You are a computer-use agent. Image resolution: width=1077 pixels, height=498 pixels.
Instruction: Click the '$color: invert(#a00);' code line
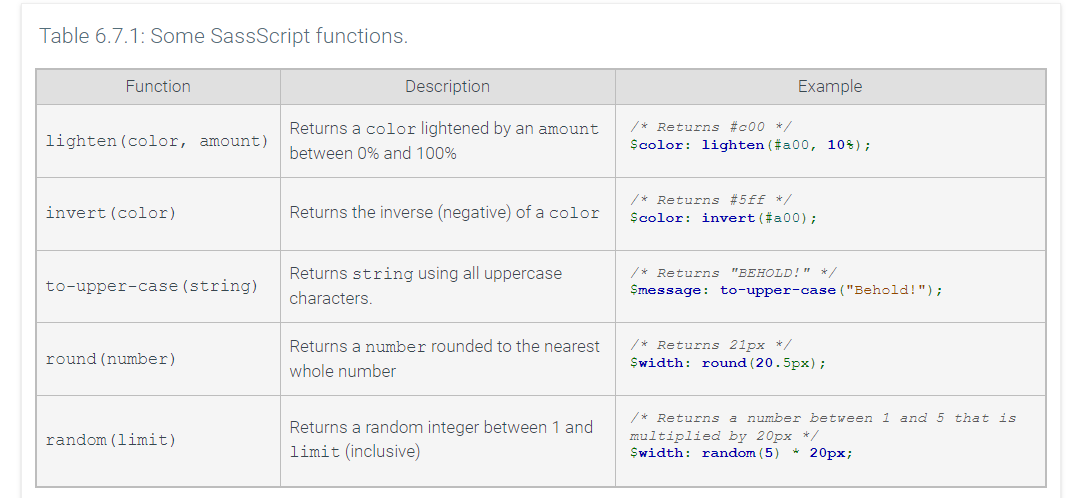723,218
